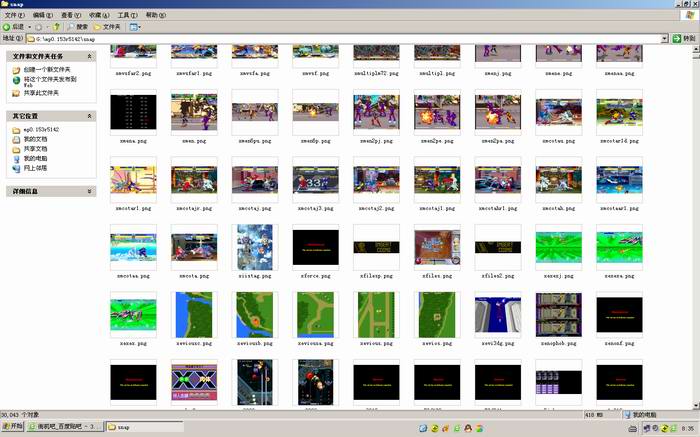The height and width of the screenshot is (437, 700).
Task: Select the xfiles.png thumbnail
Action: click(x=437, y=247)
